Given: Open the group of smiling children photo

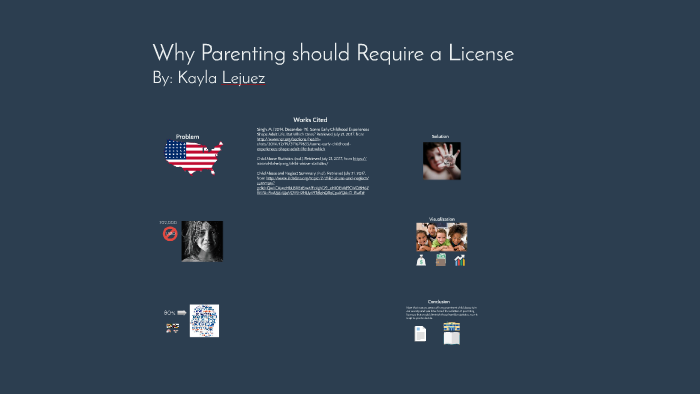Looking at the screenshot, I should 442,237.
